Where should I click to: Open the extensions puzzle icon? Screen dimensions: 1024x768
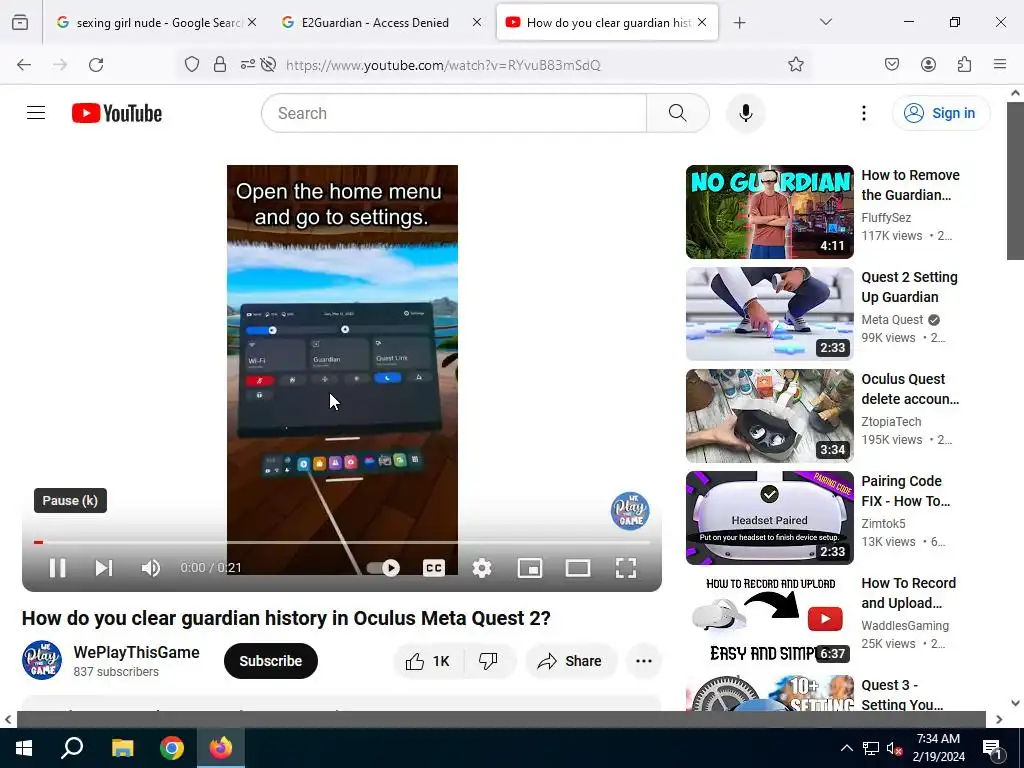tap(964, 64)
